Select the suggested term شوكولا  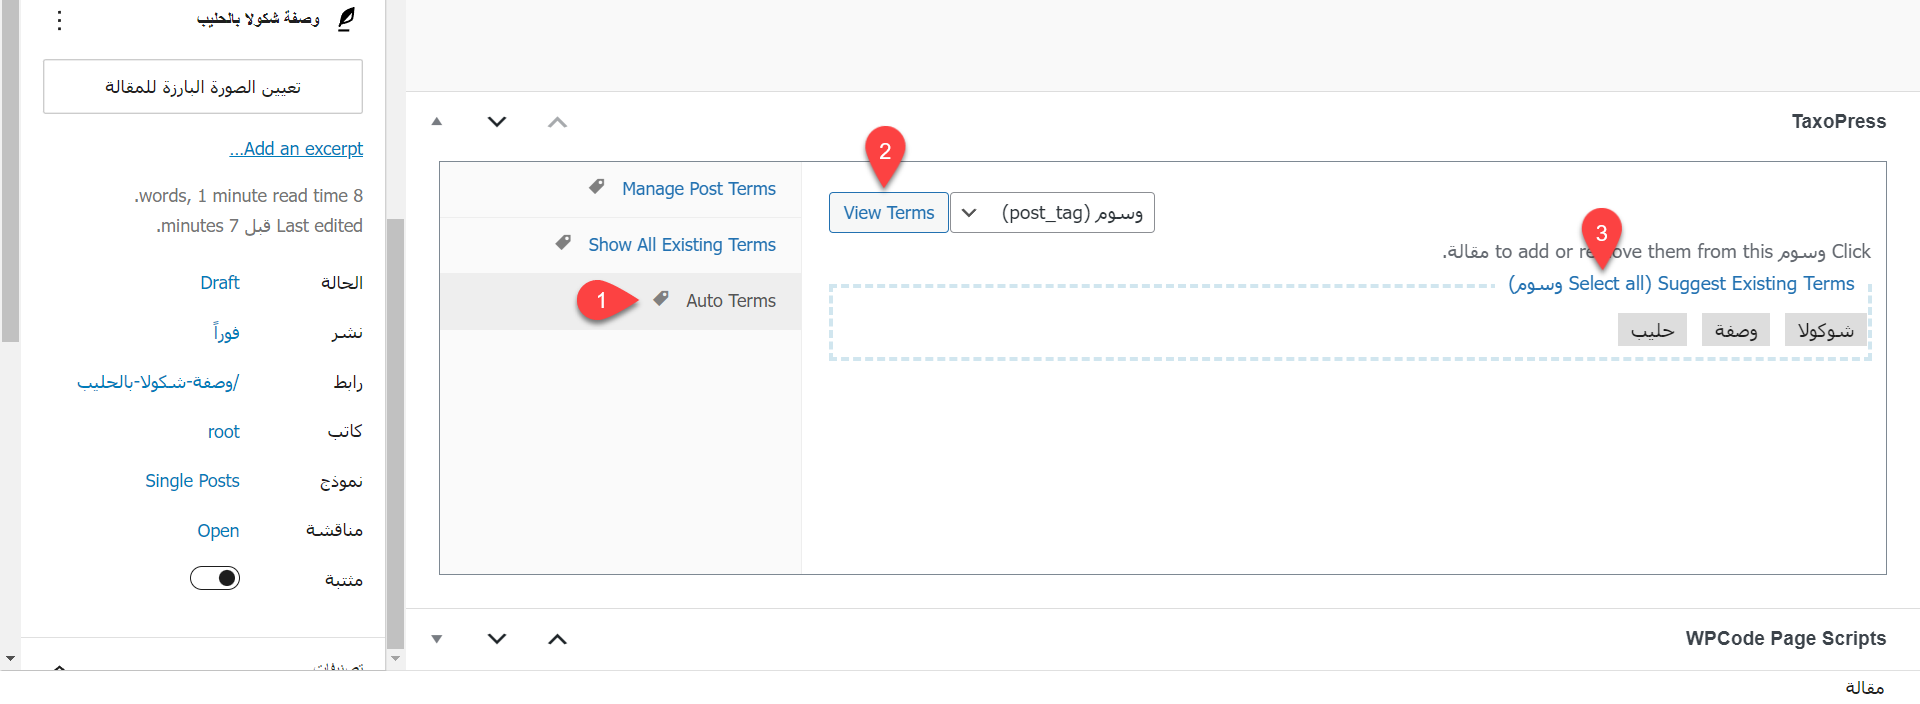tap(1825, 331)
